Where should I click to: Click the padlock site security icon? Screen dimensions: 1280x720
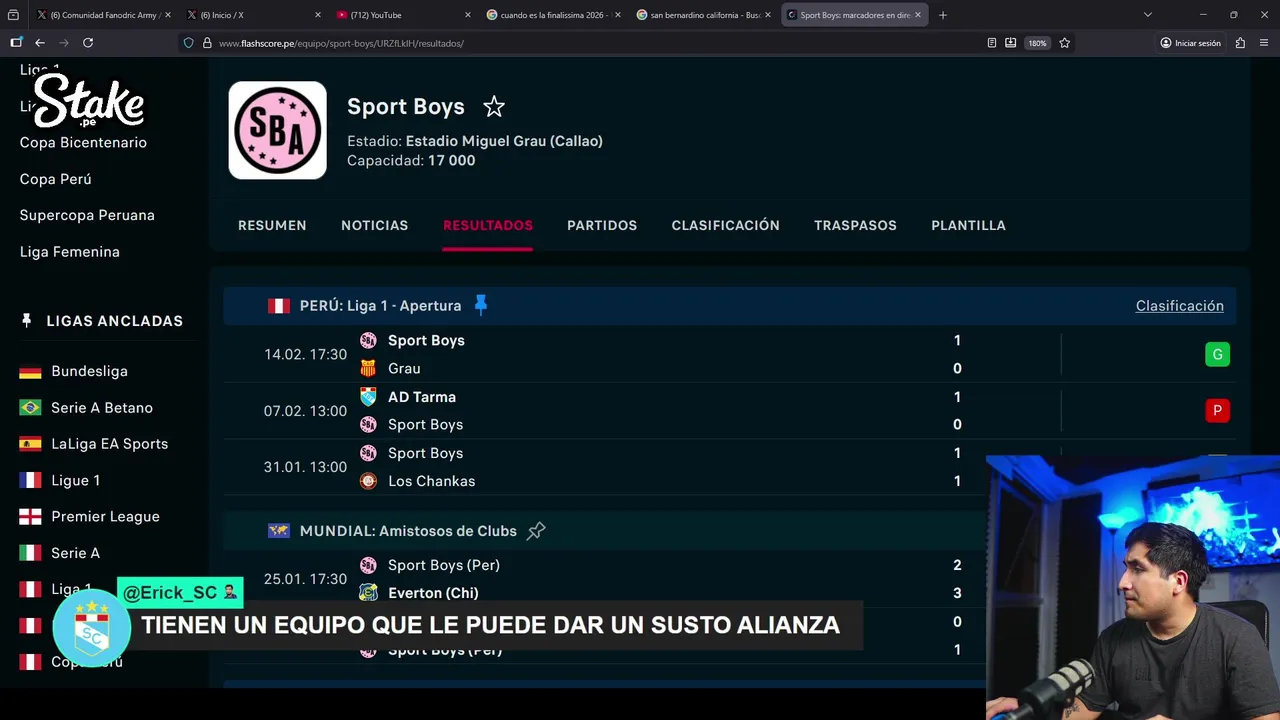pyautogui.click(x=207, y=43)
